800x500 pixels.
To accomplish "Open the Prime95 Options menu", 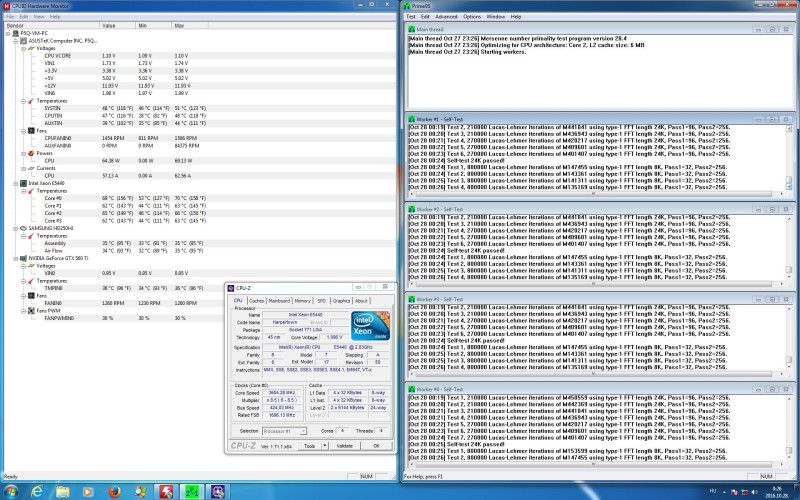I will coord(472,17).
